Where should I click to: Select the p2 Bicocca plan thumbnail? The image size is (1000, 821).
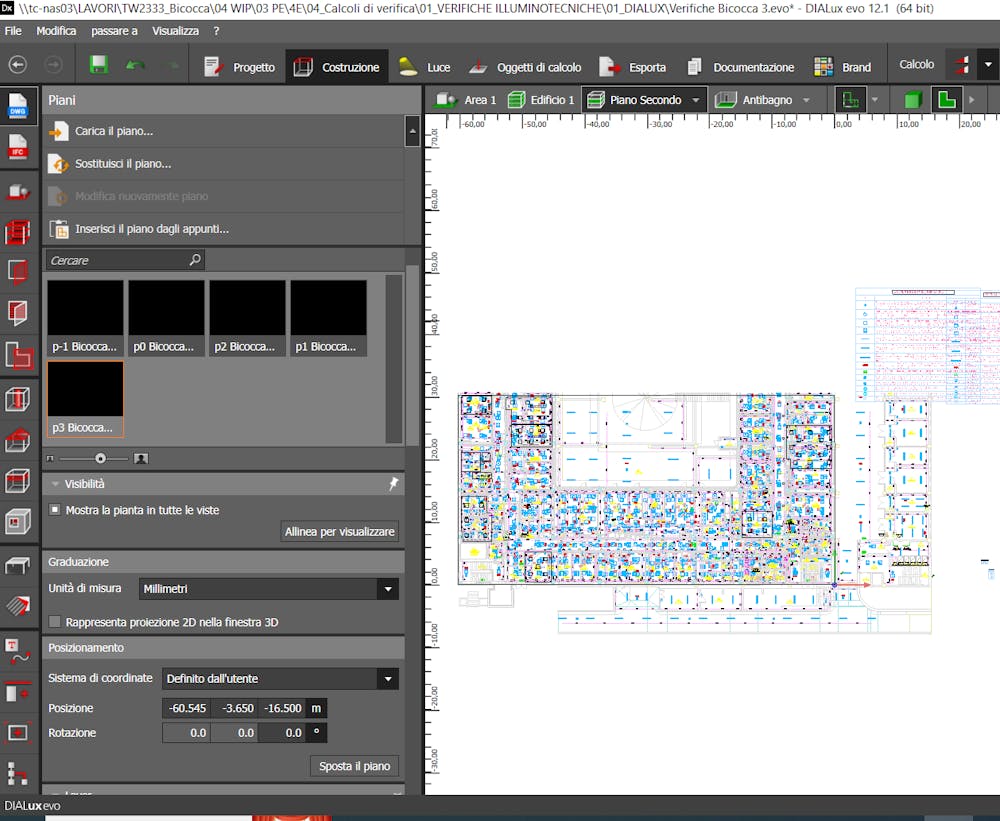pyautogui.click(x=247, y=317)
